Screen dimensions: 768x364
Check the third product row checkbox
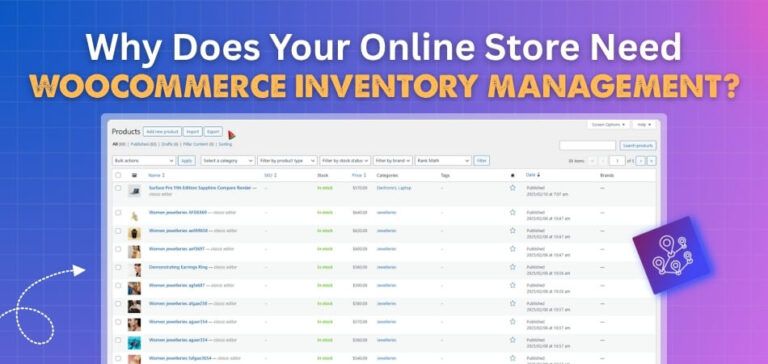pos(118,231)
